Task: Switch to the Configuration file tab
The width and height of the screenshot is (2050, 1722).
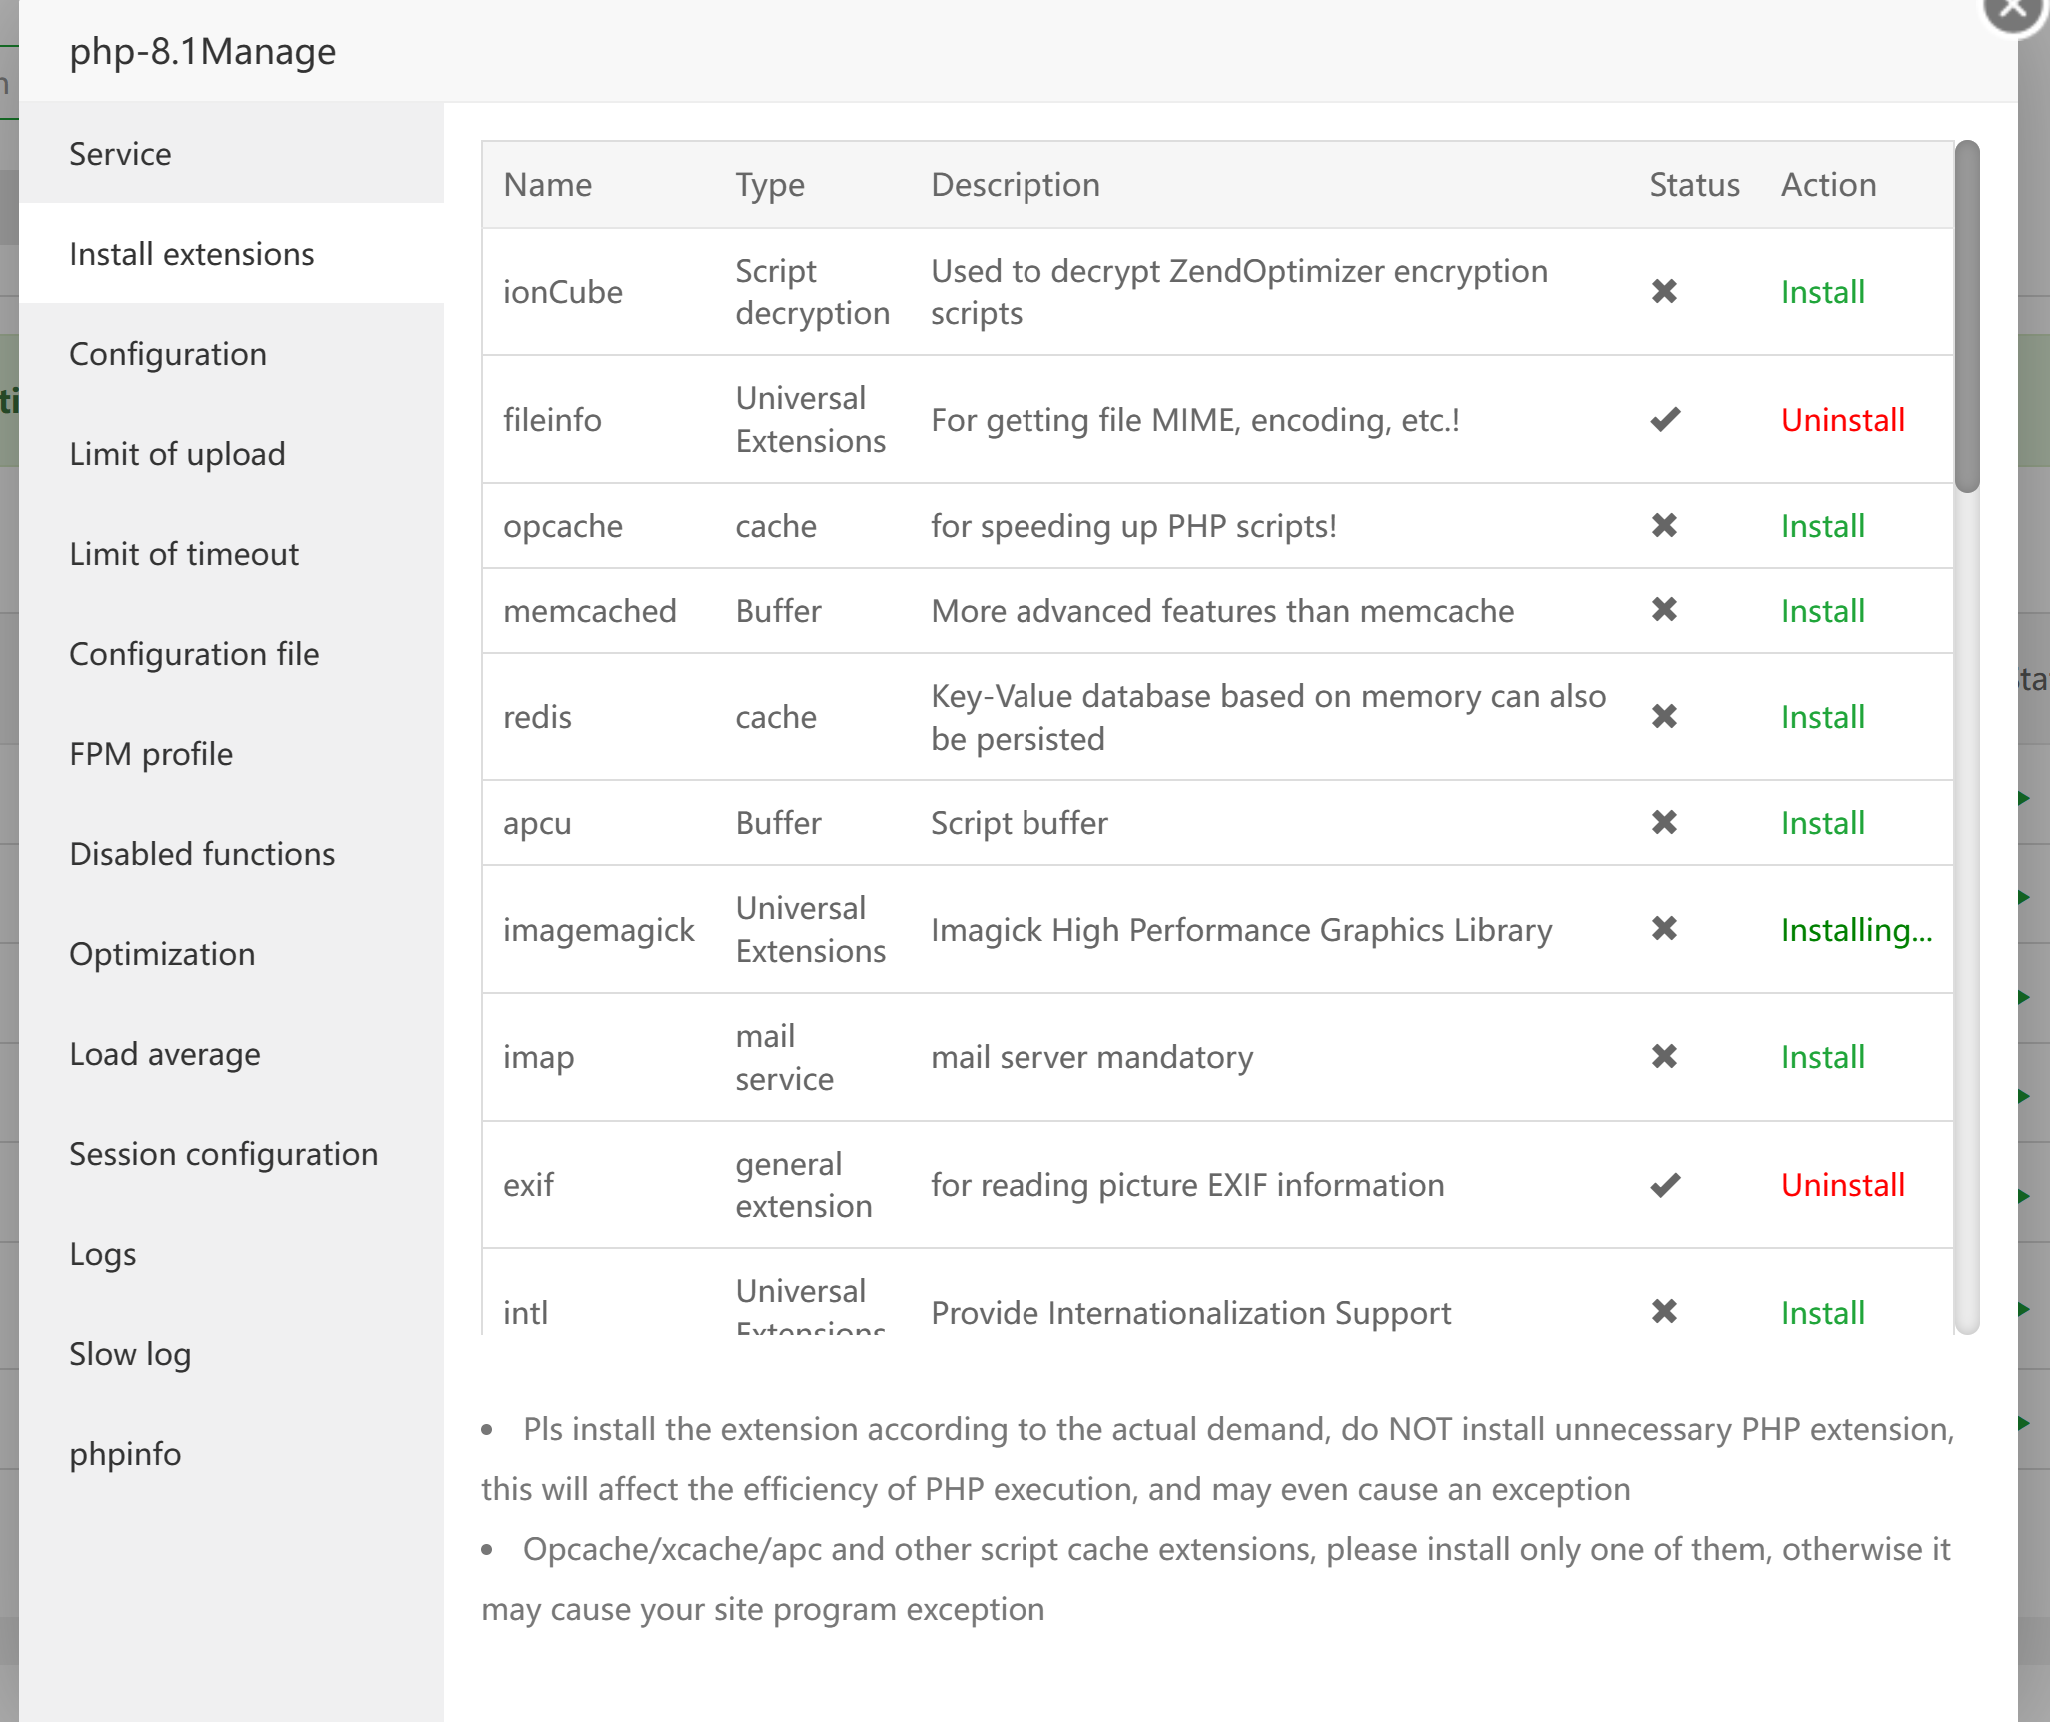Action: pos(194,654)
